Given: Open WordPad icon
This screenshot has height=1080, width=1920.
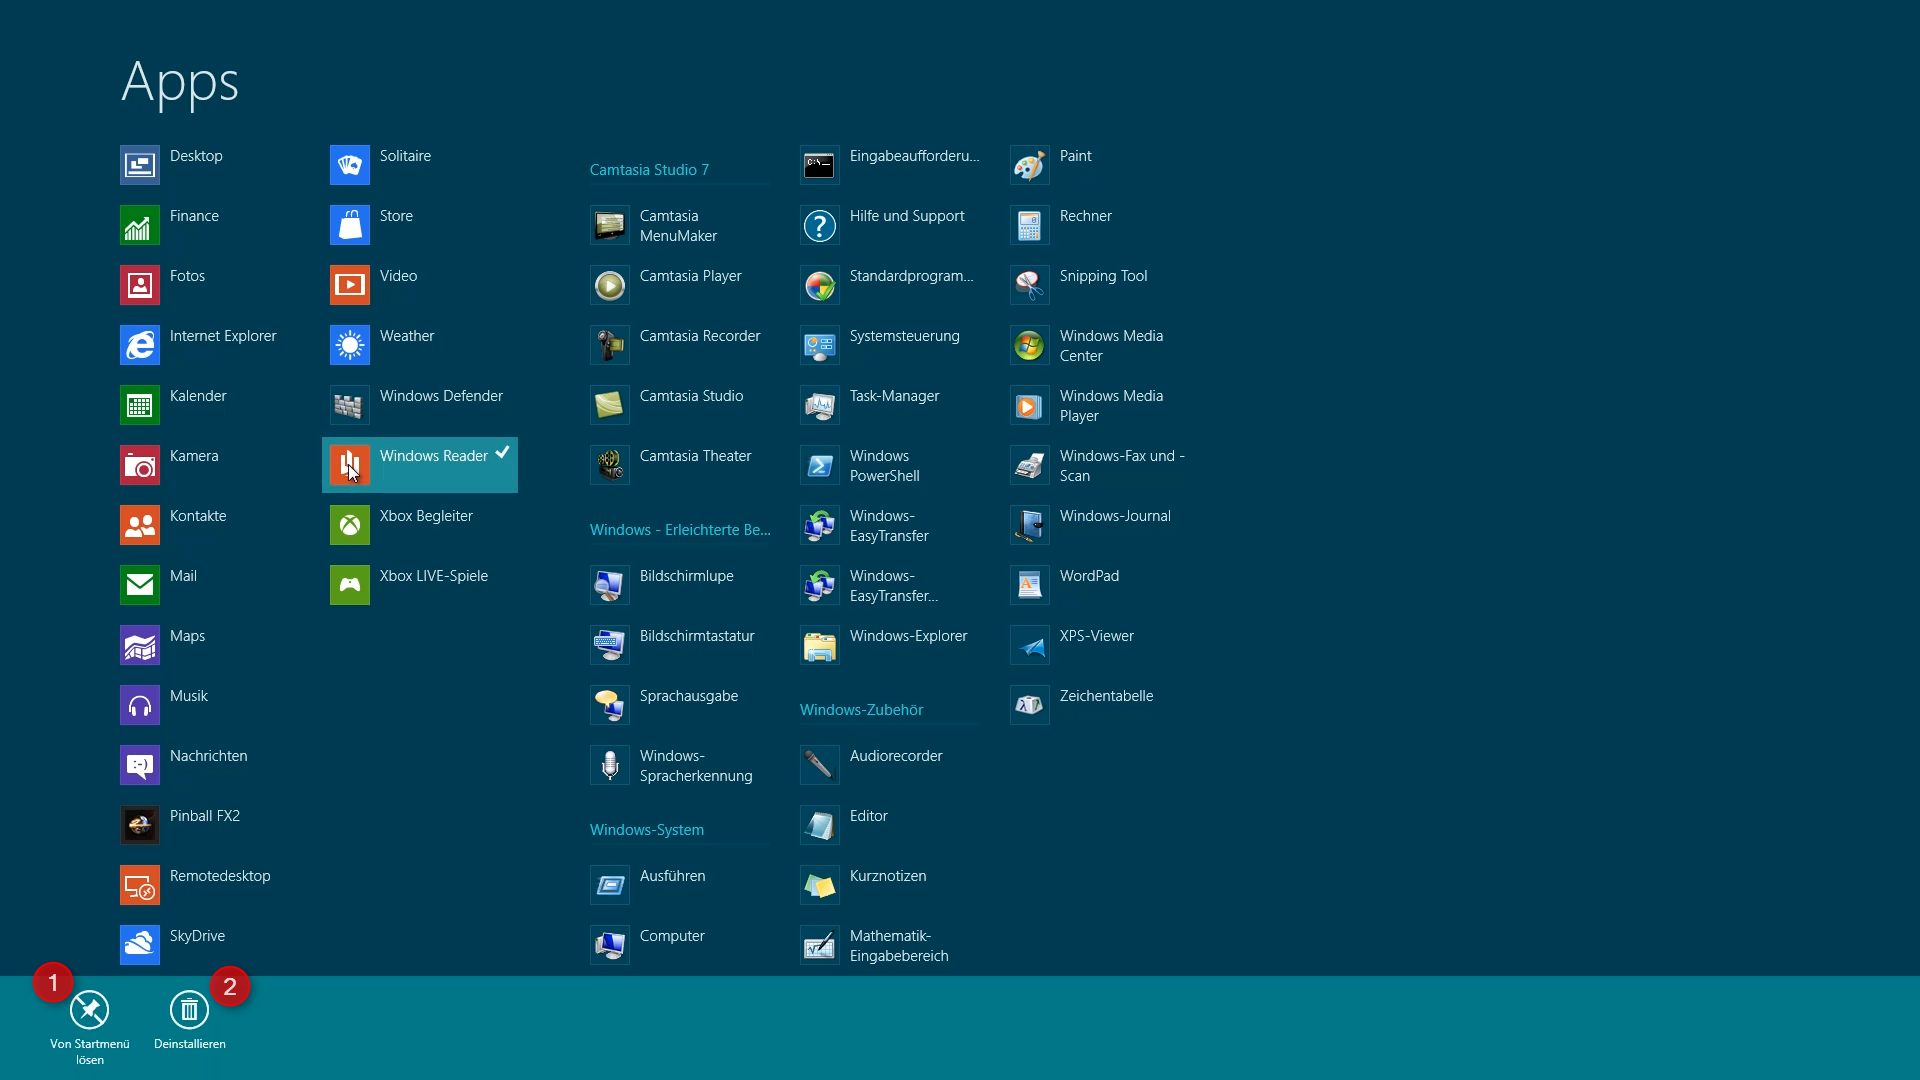Looking at the screenshot, I should pos(1030,585).
